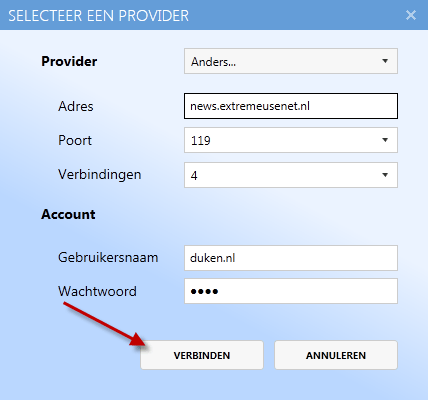The image size is (428, 400).
Task: Click the Annuleren button
Action: point(336,355)
